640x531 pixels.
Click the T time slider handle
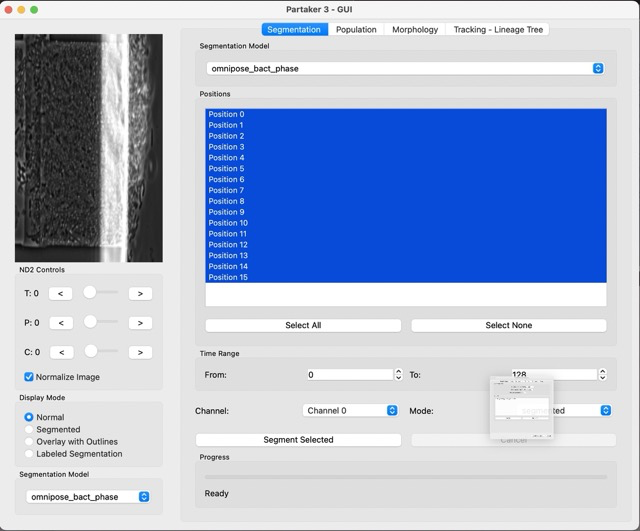pyautogui.click(x=90, y=292)
